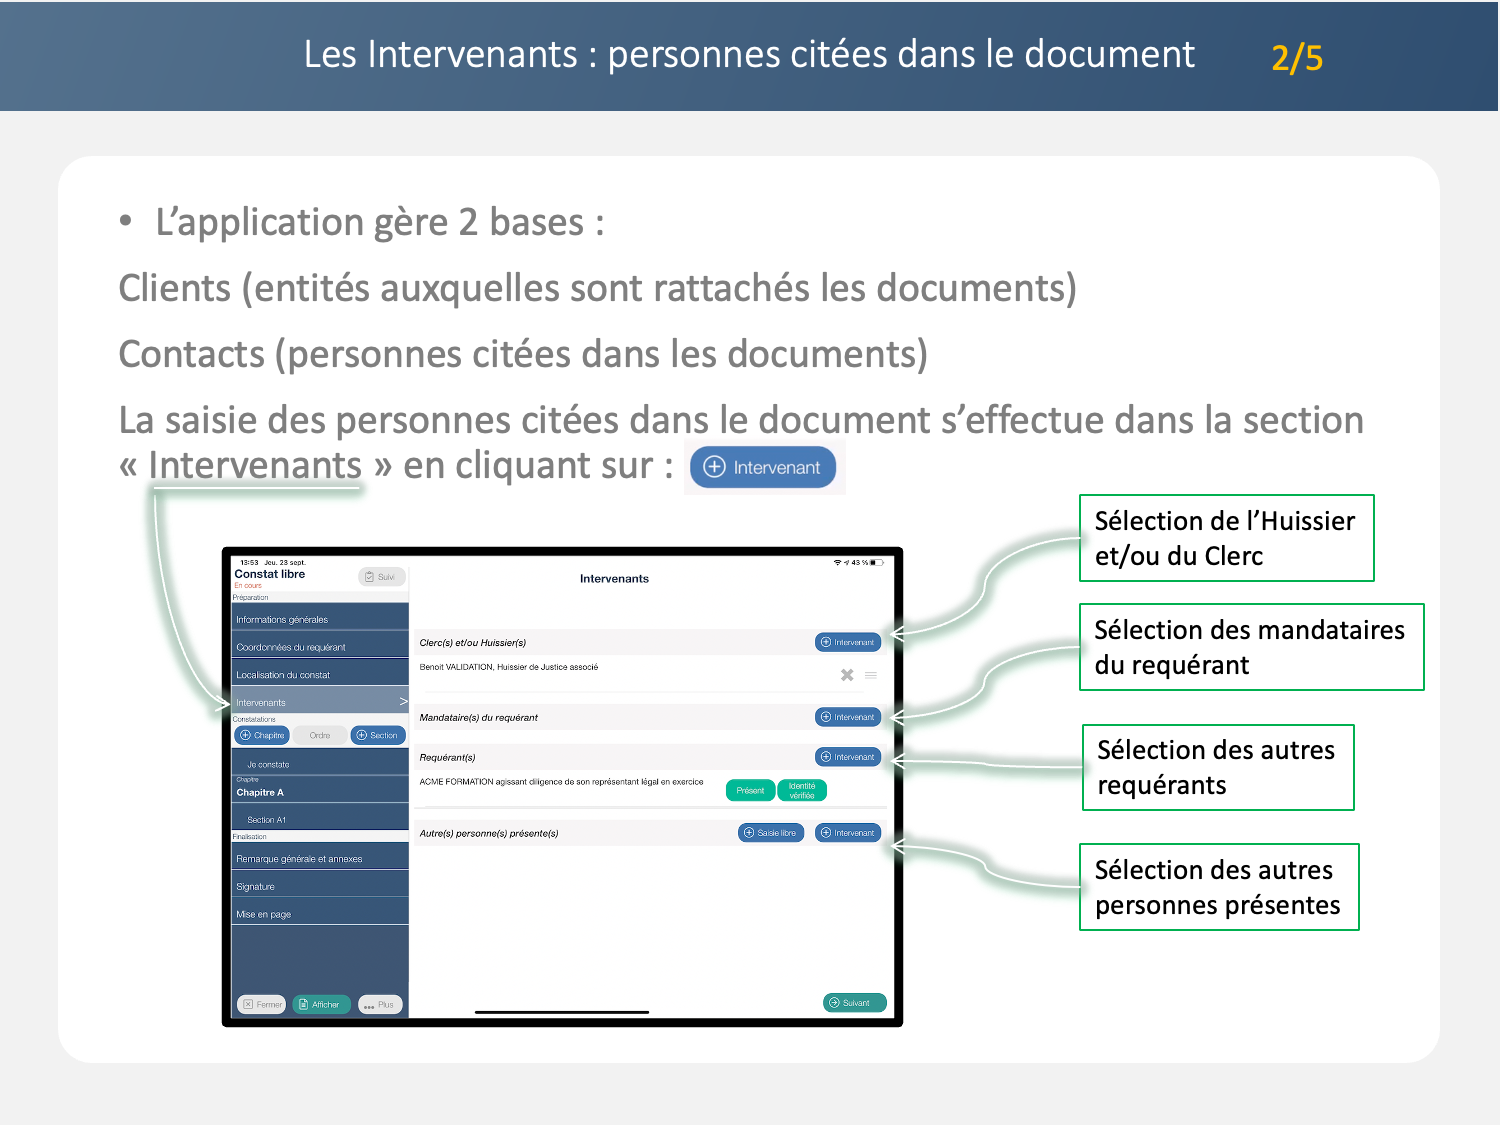Toggle the Ordre button in Constatations
Viewport: 1500px width, 1125px height.
[x=320, y=735]
